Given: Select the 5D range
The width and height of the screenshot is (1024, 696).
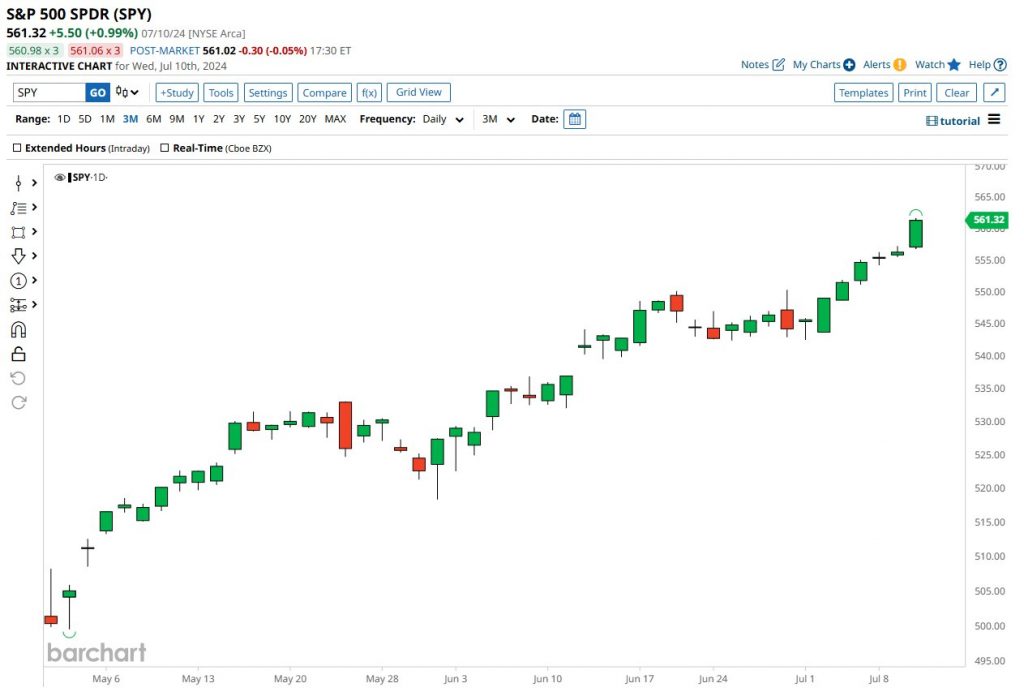Looking at the screenshot, I should tap(85, 119).
